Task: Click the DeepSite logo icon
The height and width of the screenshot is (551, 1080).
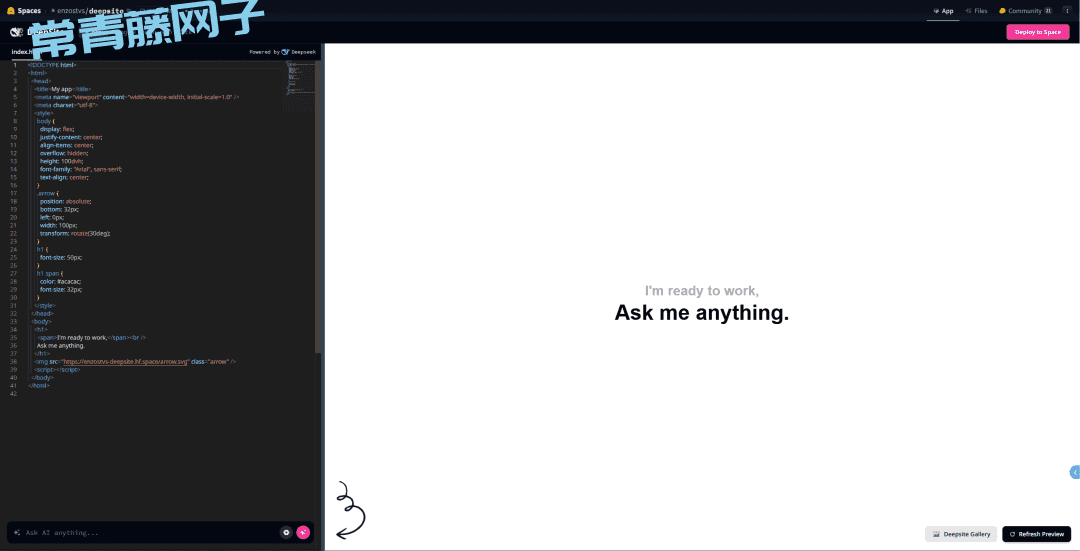Action: pyautogui.click(x=17, y=32)
